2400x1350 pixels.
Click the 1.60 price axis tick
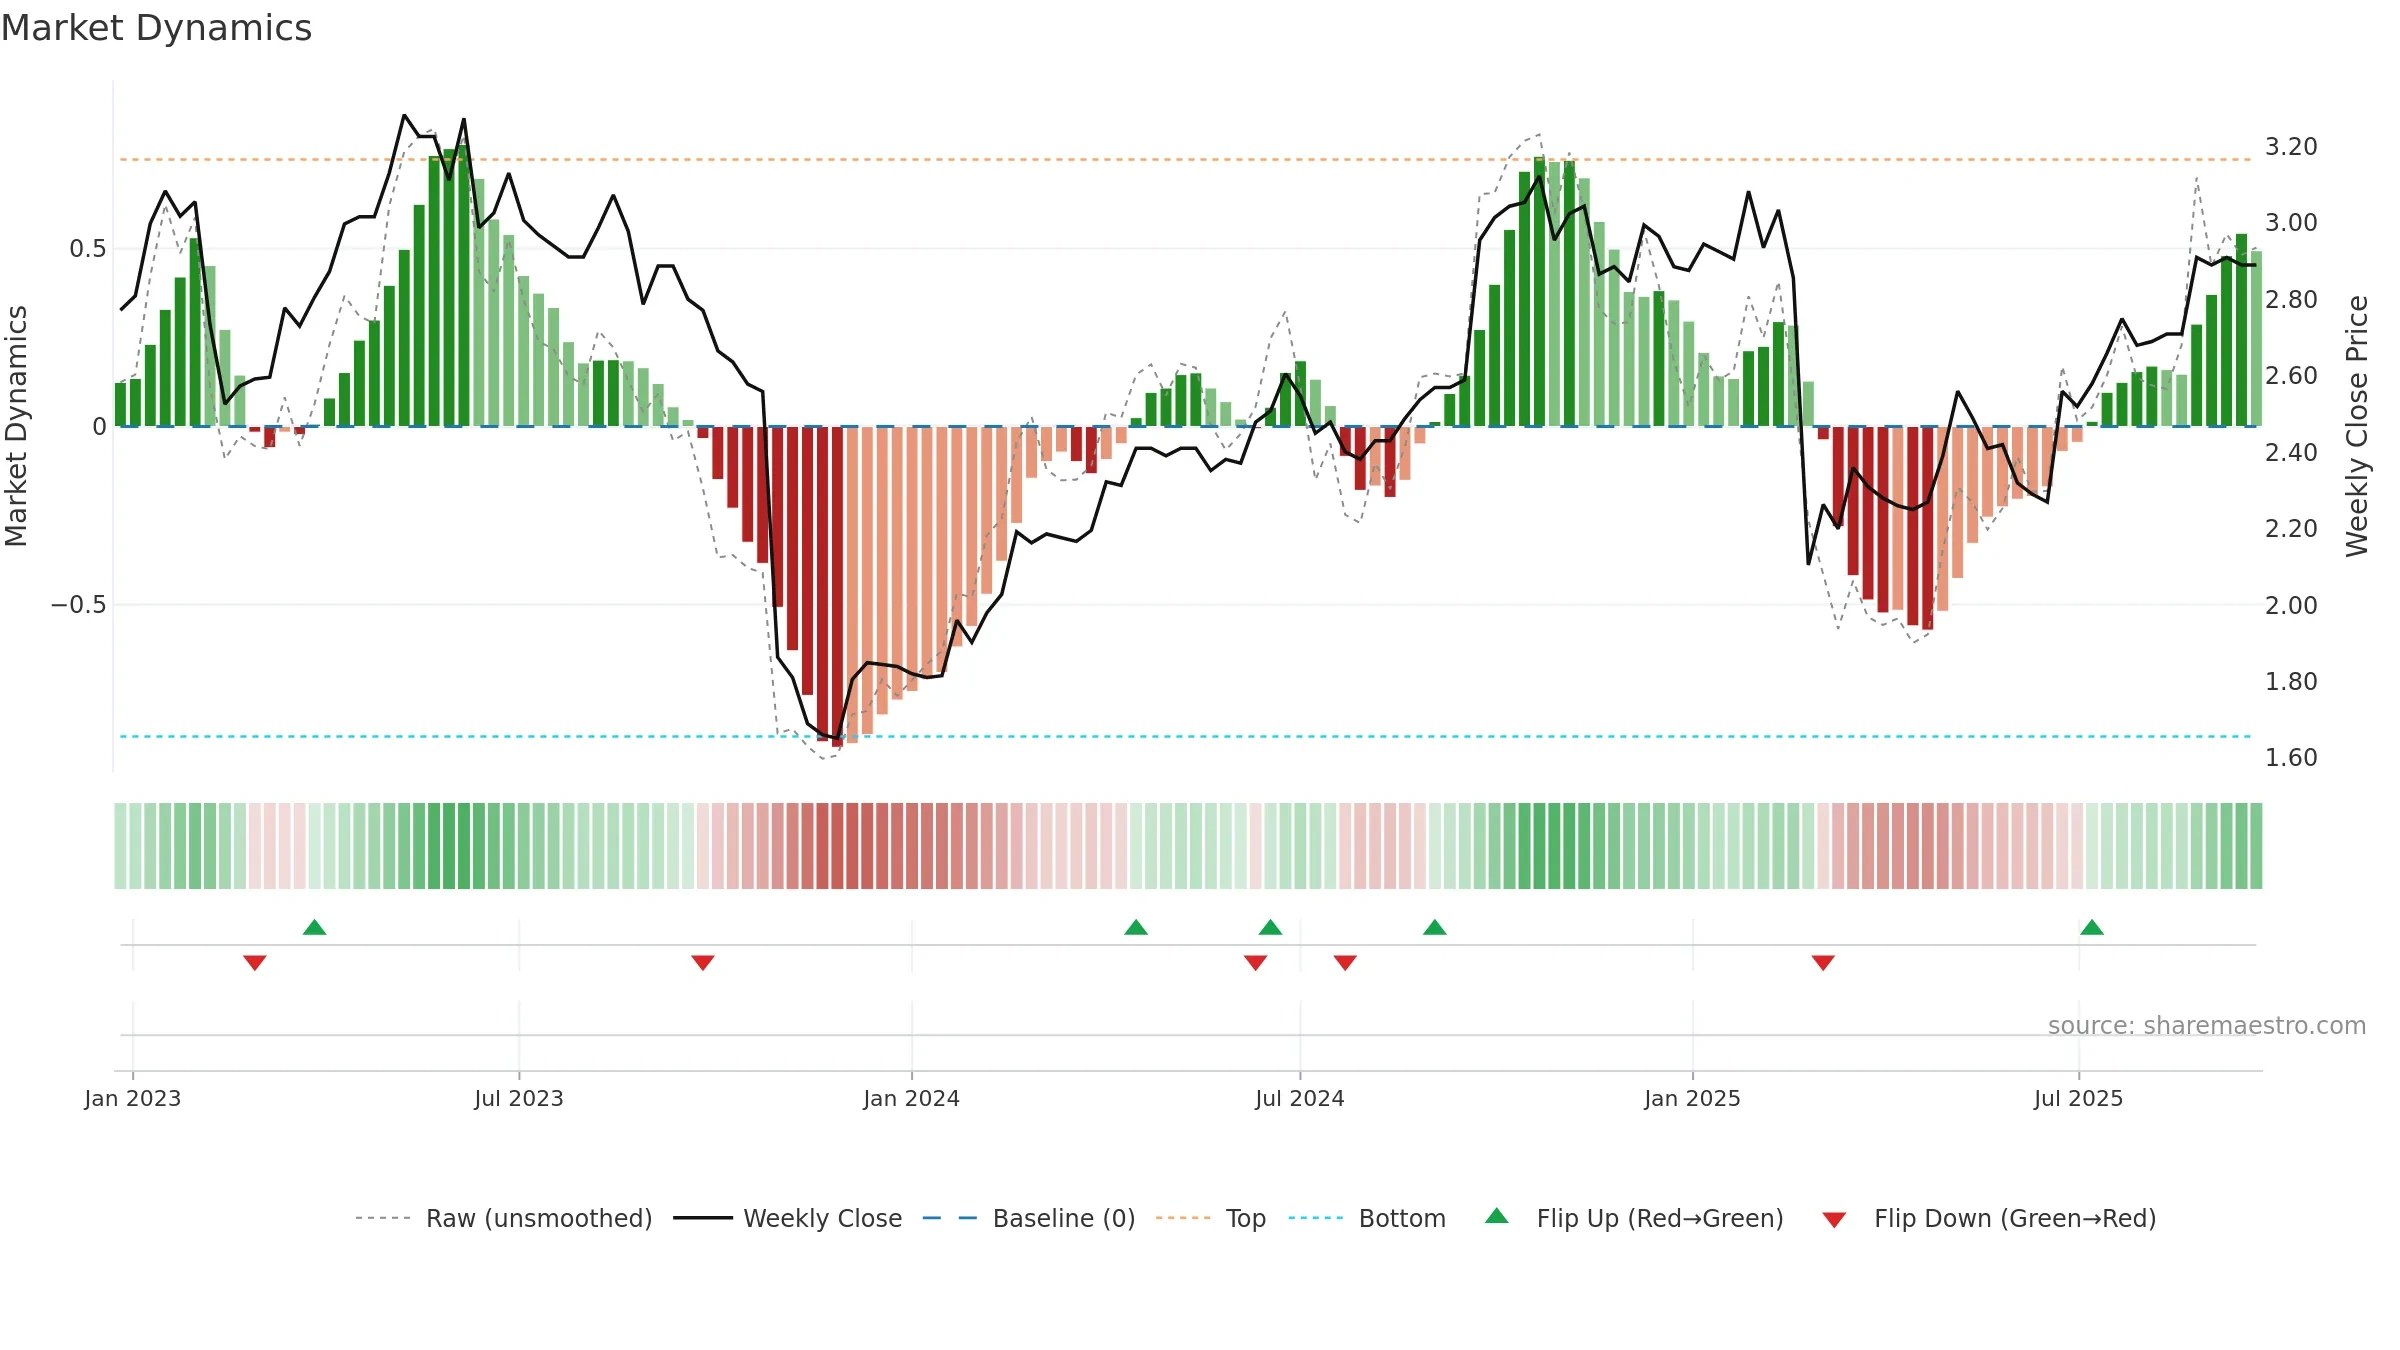tap(2291, 758)
